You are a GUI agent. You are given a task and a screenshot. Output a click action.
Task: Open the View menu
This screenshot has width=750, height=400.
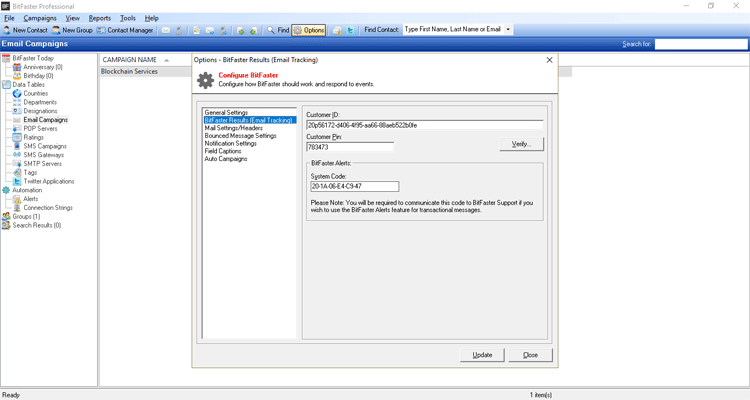[72, 18]
